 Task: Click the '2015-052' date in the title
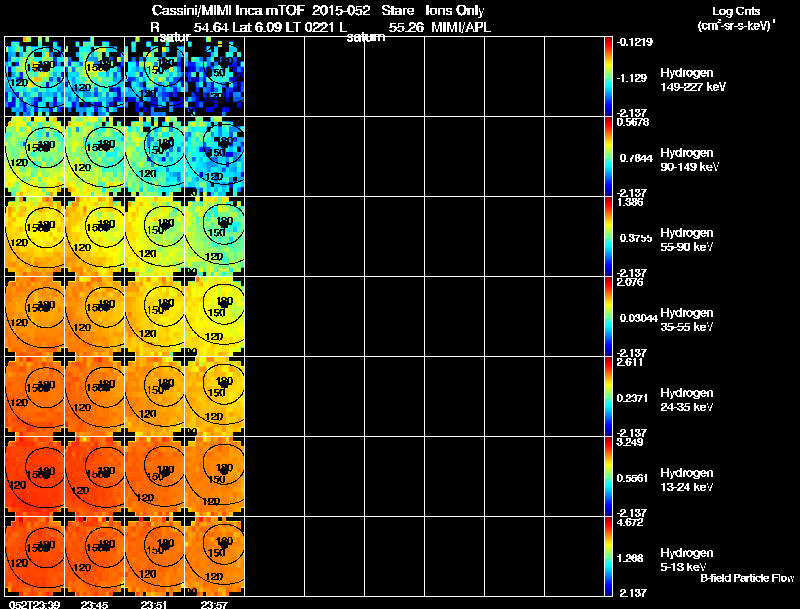340,10
